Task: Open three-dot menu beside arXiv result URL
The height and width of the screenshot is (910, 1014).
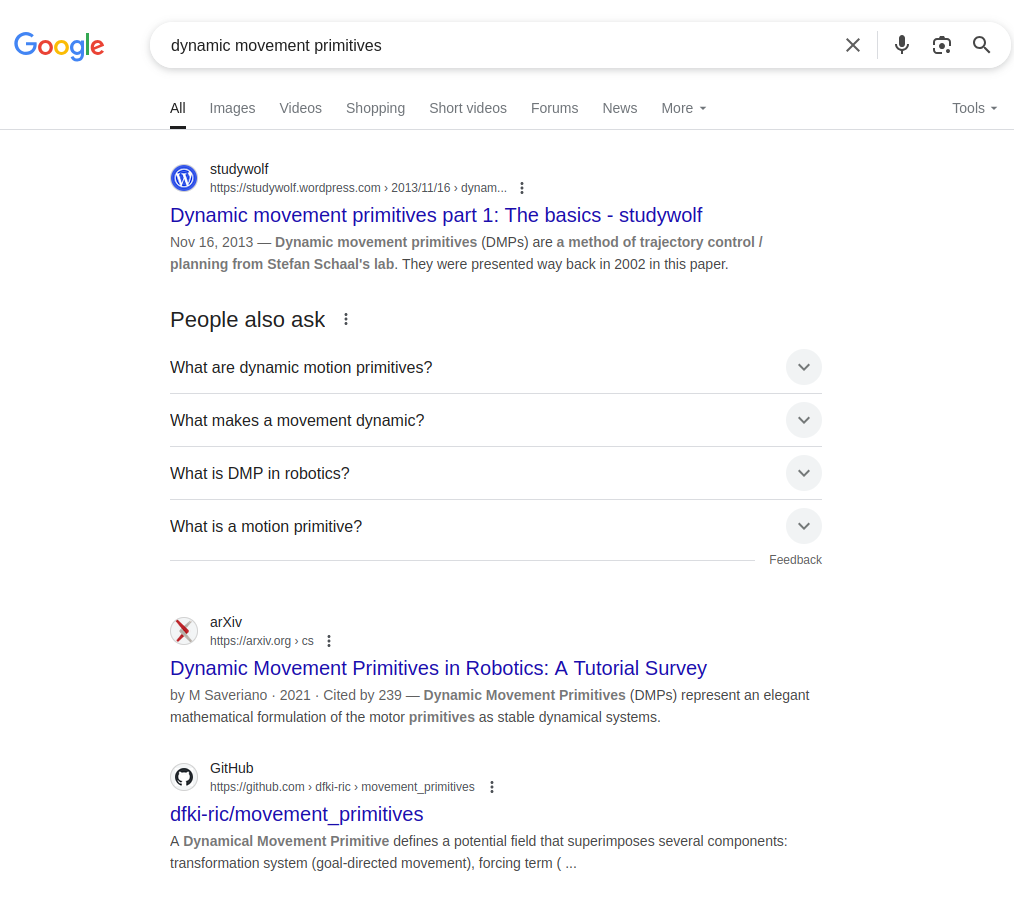Action: (x=329, y=641)
